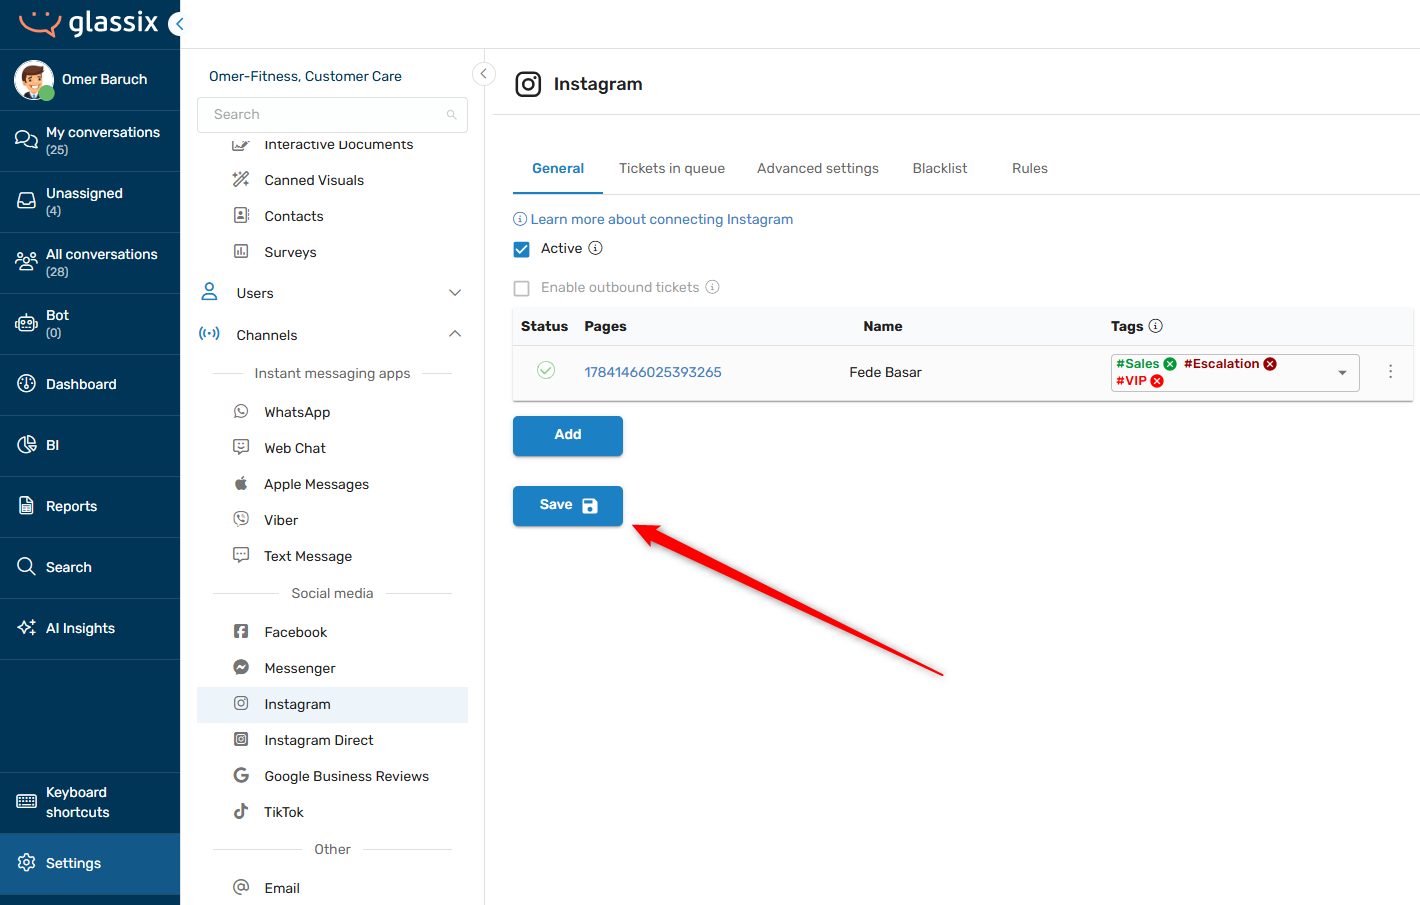Viewport: 1420px width, 905px height.
Task: Click the Instagram Direct icon
Action: [x=241, y=739]
